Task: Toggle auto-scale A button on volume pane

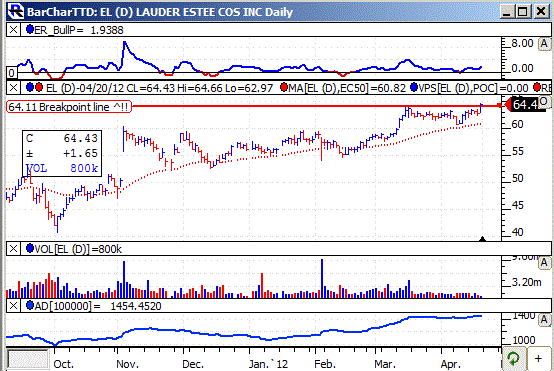Action: coord(544,263)
